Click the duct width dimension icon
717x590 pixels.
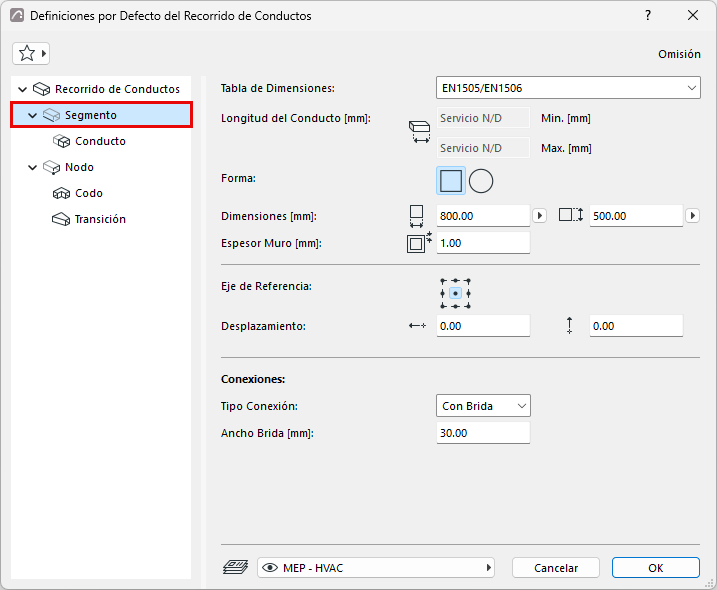click(416, 216)
